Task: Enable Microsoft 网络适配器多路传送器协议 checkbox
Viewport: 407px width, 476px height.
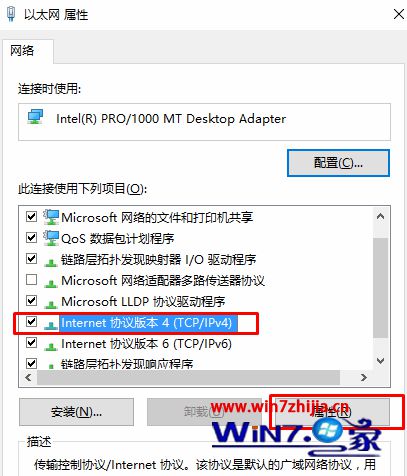Action: click(31, 279)
